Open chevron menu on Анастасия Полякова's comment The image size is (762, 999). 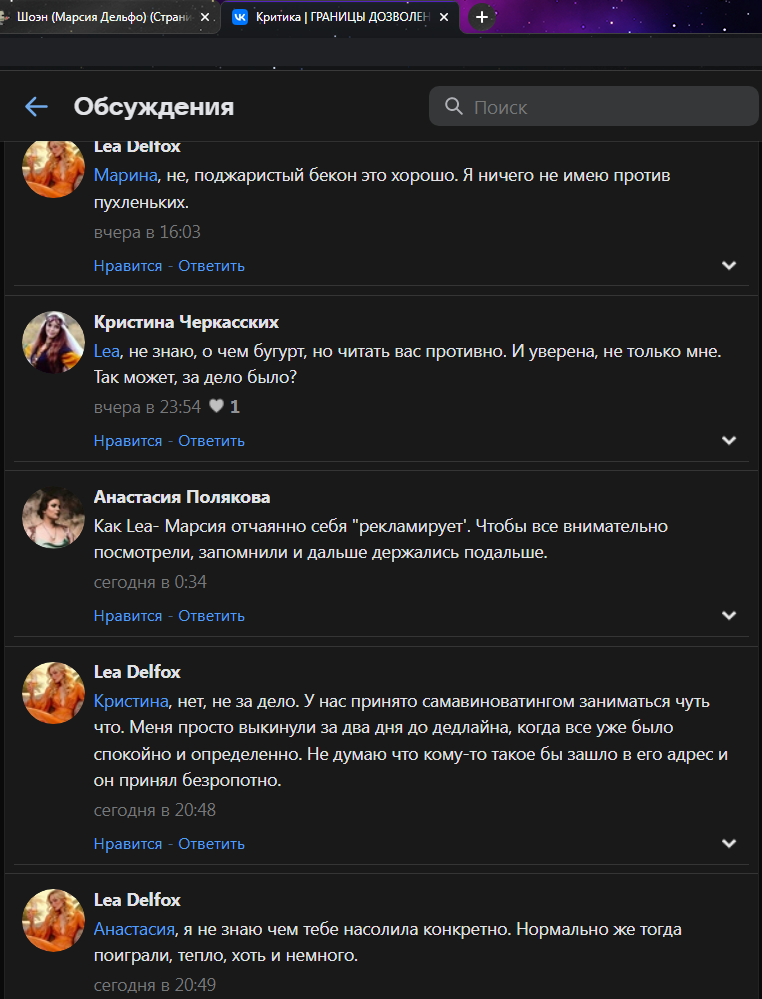pyautogui.click(x=729, y=616)
